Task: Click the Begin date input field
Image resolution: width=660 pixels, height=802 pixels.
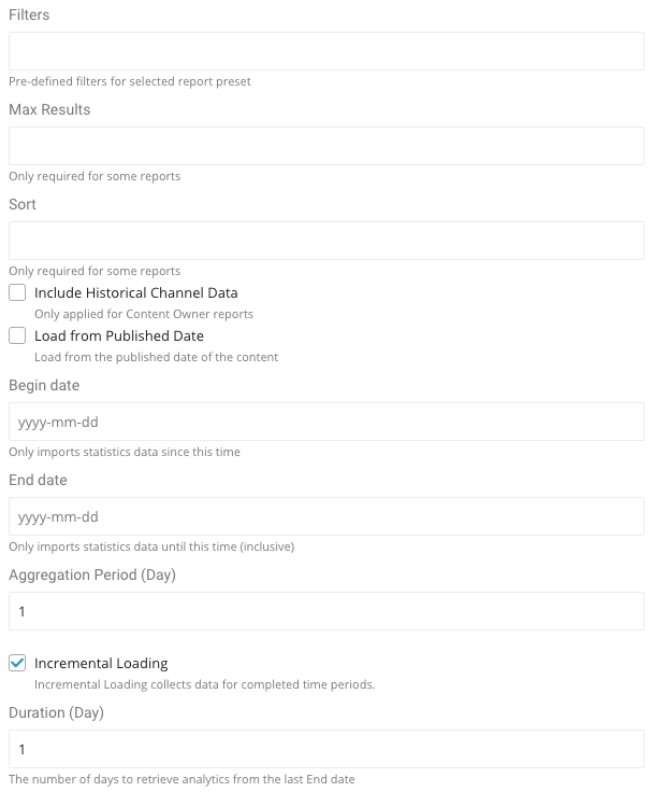Action: pos(326,422)
